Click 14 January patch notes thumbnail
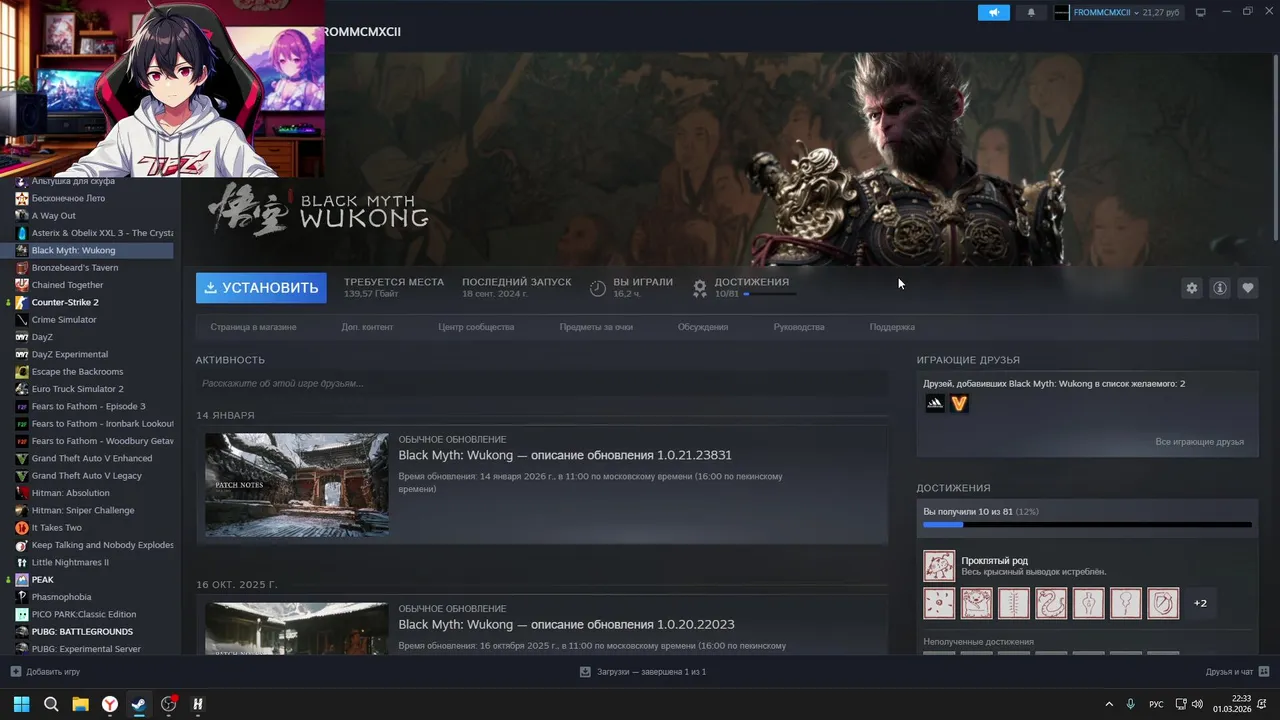 point(297,485)
